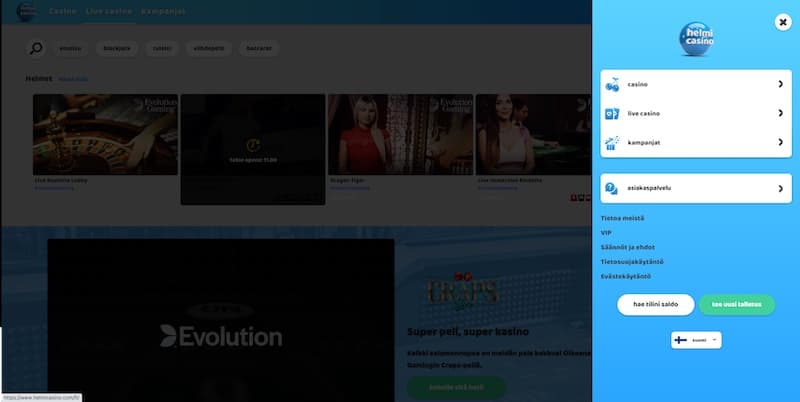Open the Live Roulette Lobby thumbnail

tap(106, 135)
